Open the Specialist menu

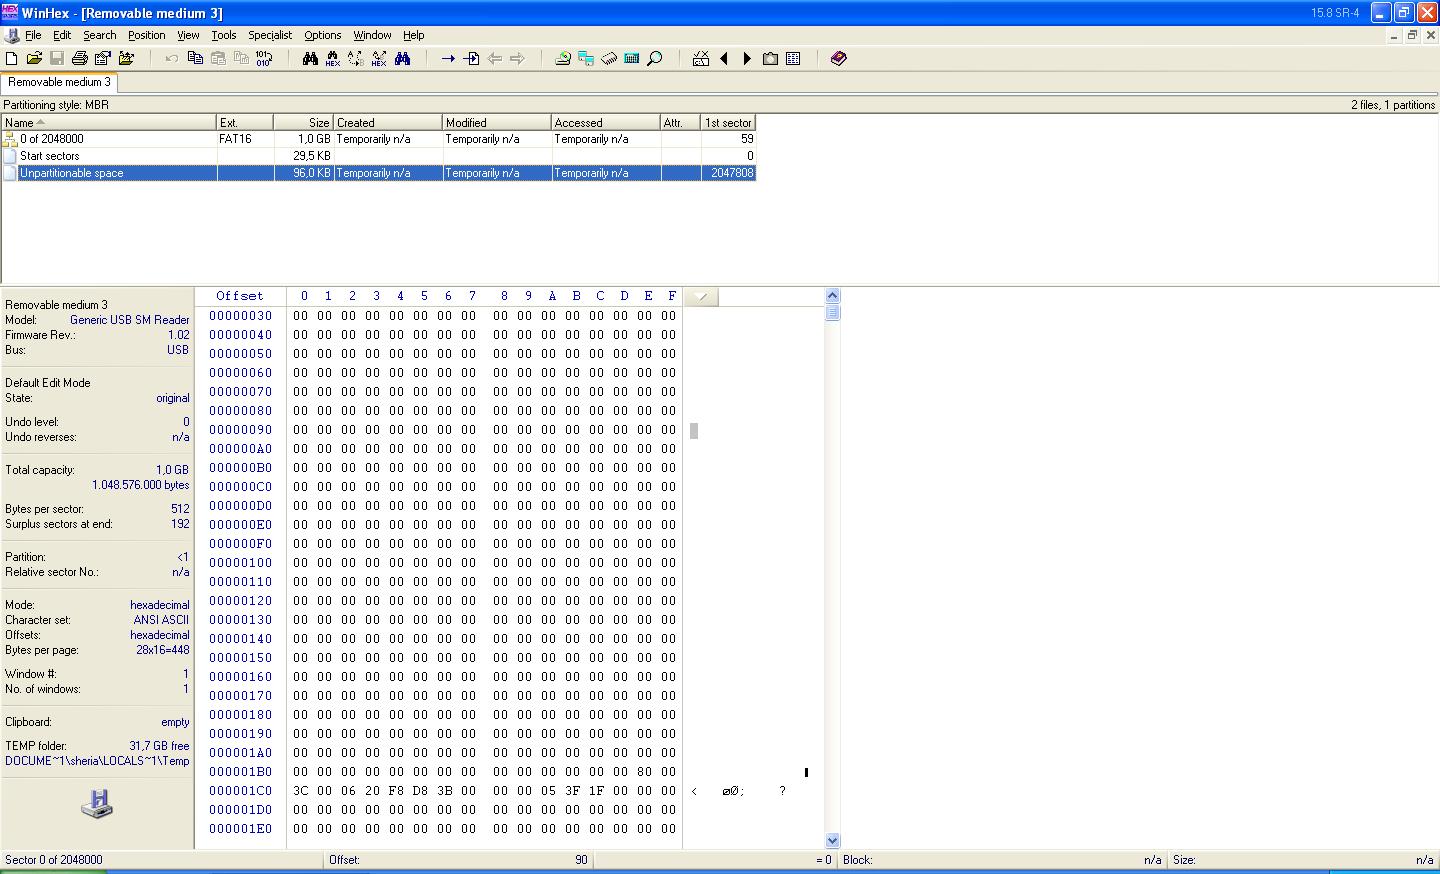pyautogui.click(x=270, y=35)
